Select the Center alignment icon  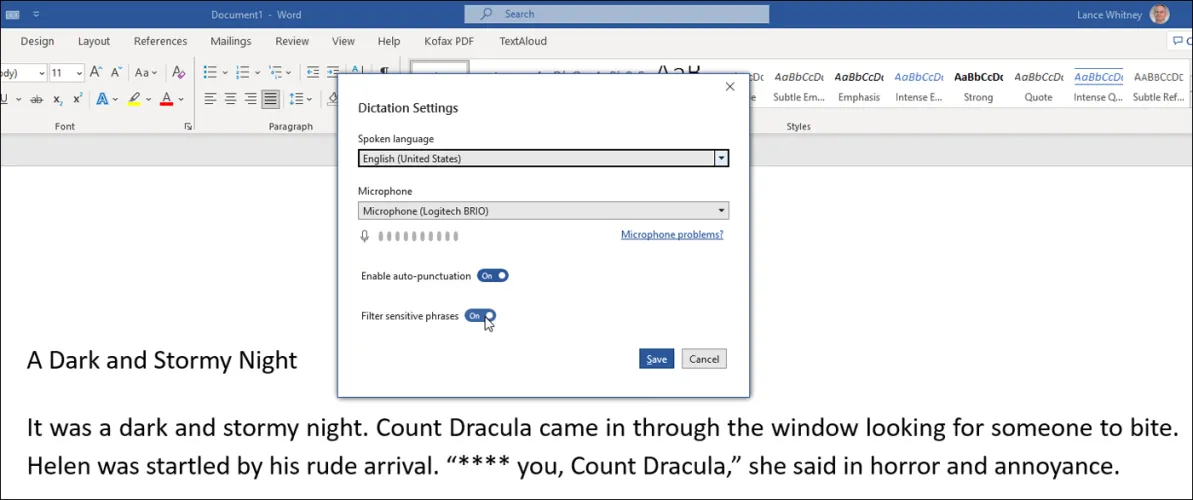click(x=230, y=99)
